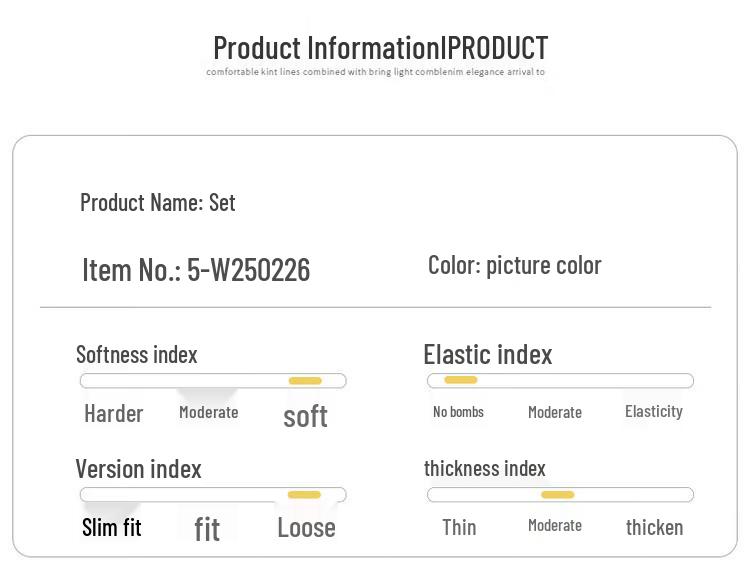Click the yellow marker on thickness slider
This screenshot has width=750, height=584.
coord(558,495)
